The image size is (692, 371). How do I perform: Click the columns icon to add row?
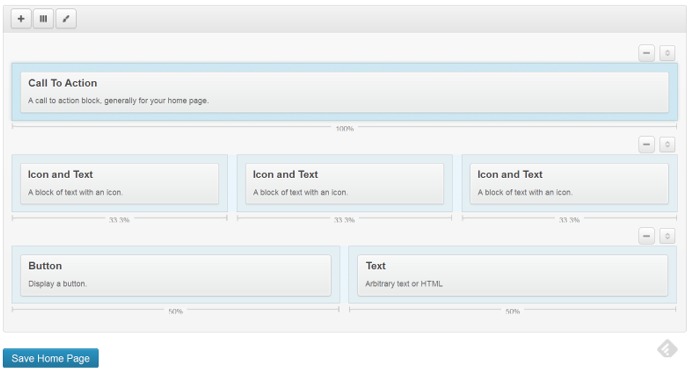[43, 19]
